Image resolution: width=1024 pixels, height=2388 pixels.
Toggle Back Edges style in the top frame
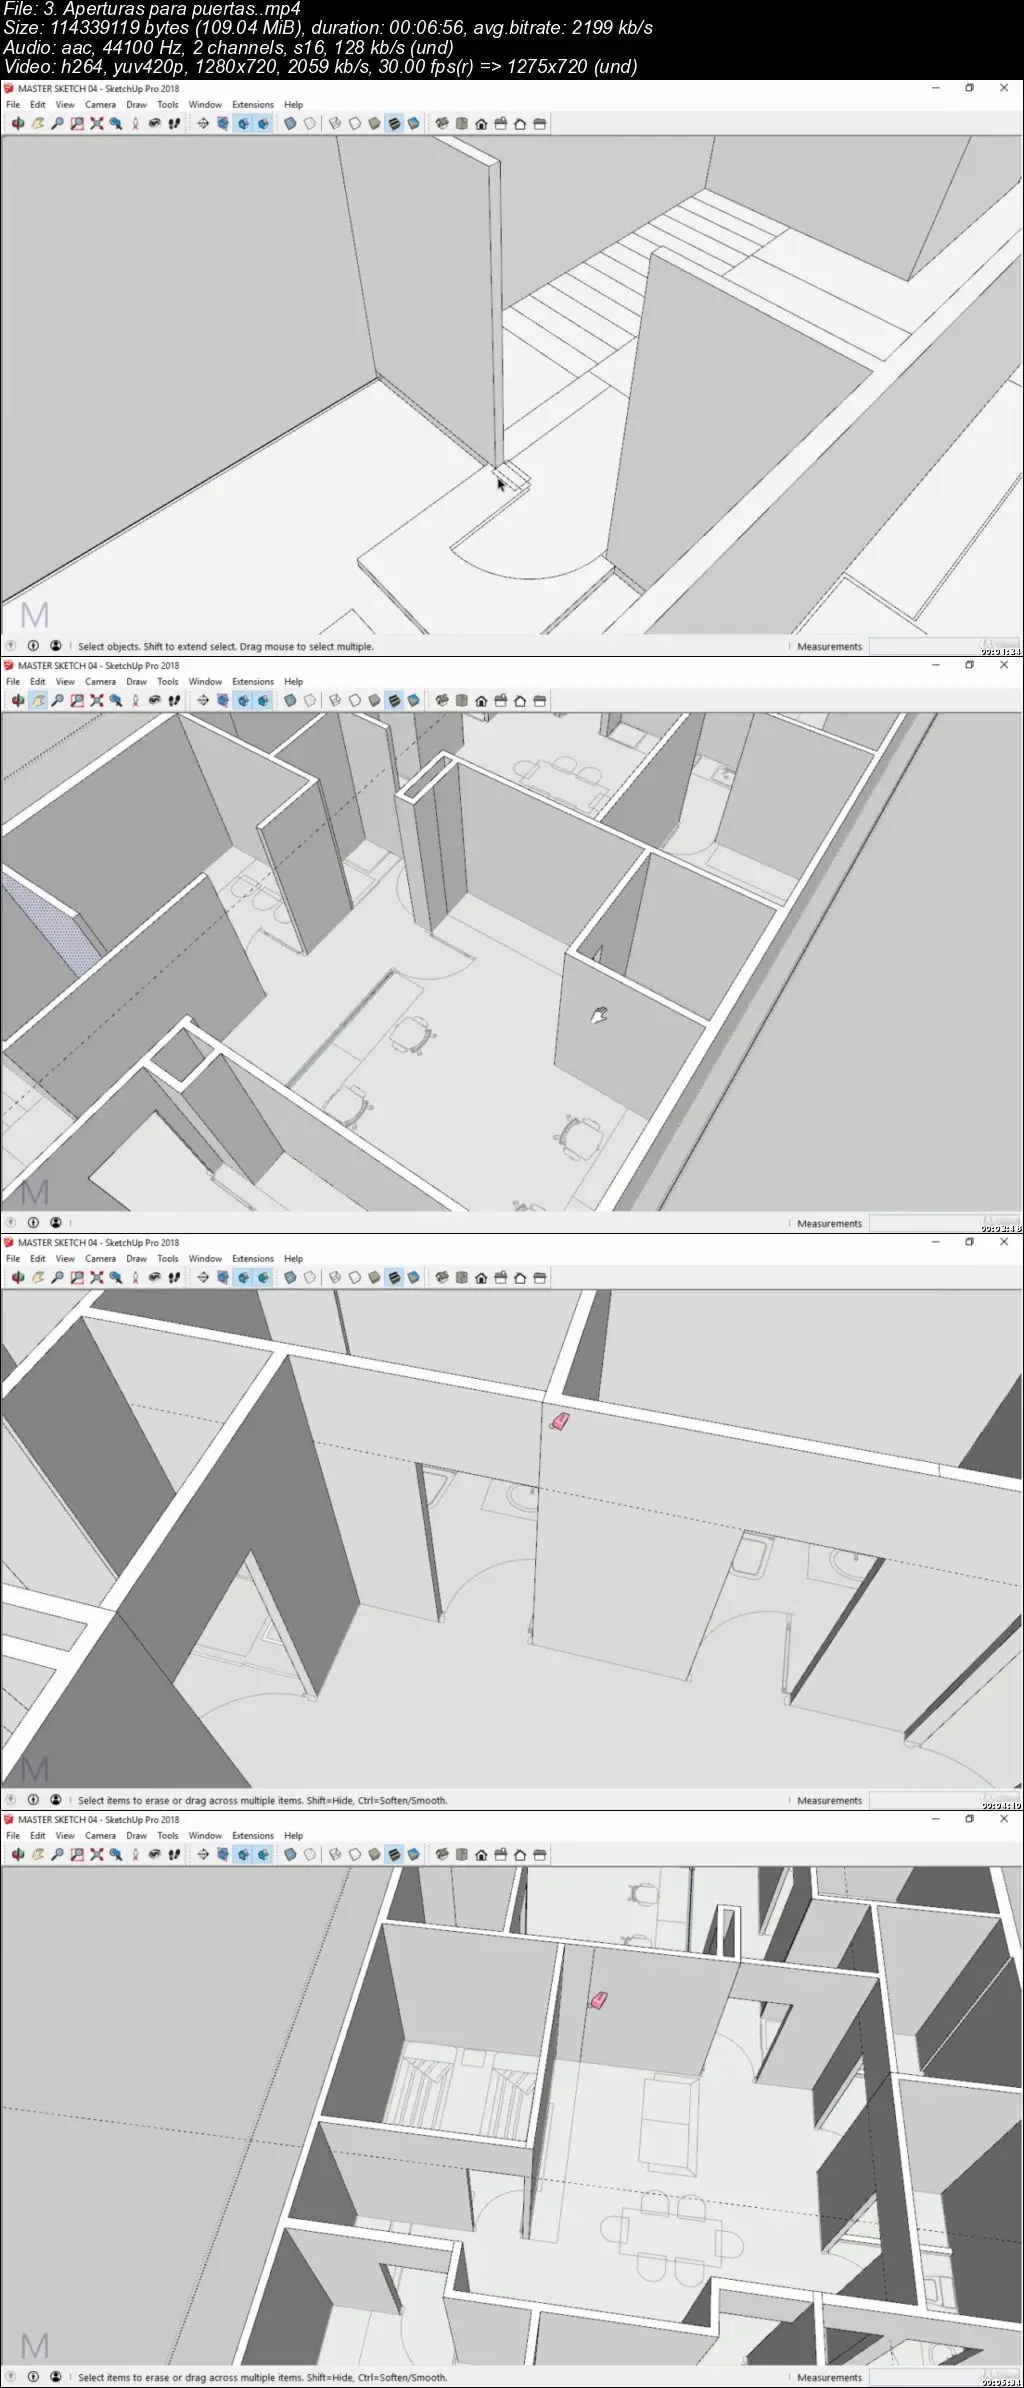[310, 124]
